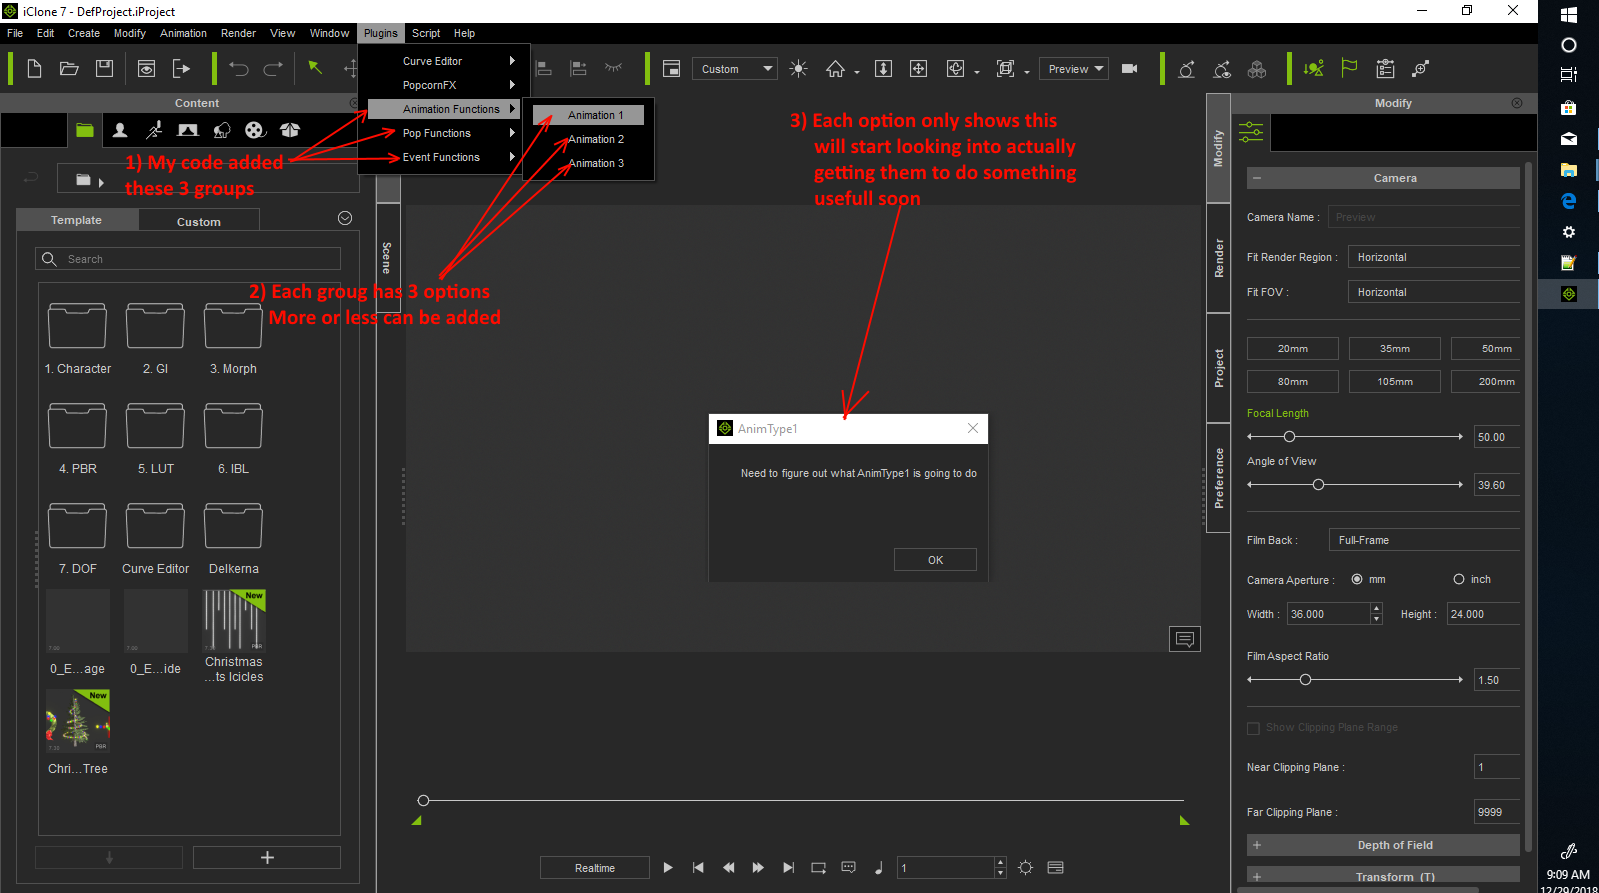Image resolution: width=1599 pixels, height=893 pixels.
Task: Open the Script menu
Action: coord(426,33)
